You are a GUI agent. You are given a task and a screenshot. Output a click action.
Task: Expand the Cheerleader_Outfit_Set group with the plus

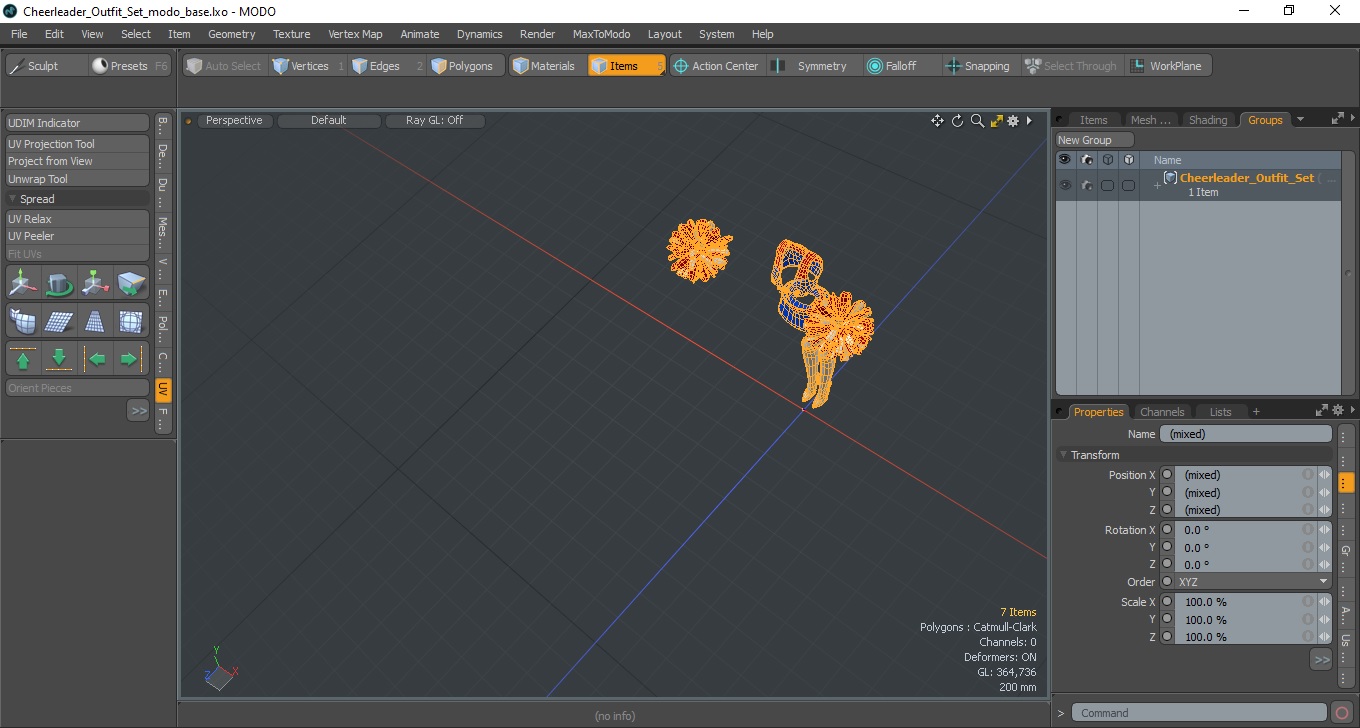pyautogui.click(x=1157, y=186)
